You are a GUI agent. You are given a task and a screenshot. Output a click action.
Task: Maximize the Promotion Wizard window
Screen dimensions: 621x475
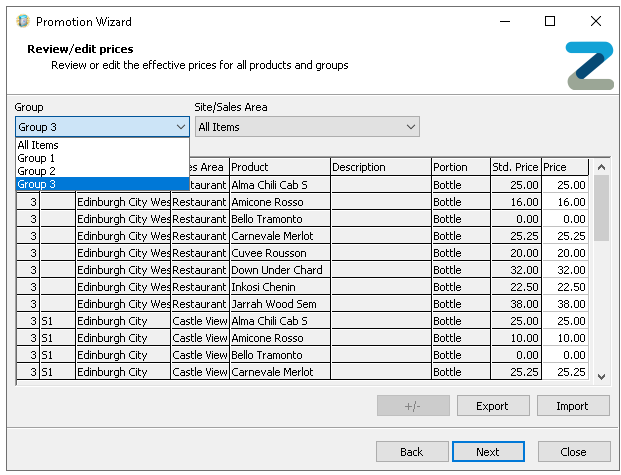coord(550,21)
